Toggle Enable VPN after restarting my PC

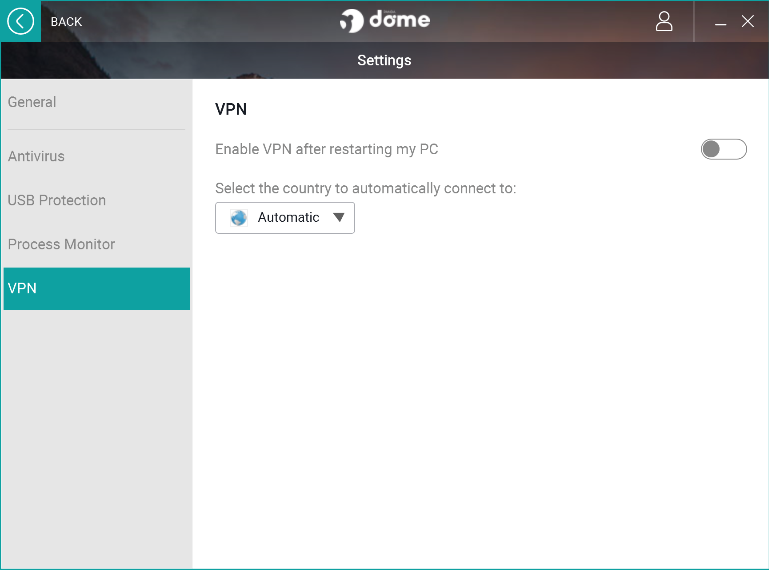(x=724, y=150)
